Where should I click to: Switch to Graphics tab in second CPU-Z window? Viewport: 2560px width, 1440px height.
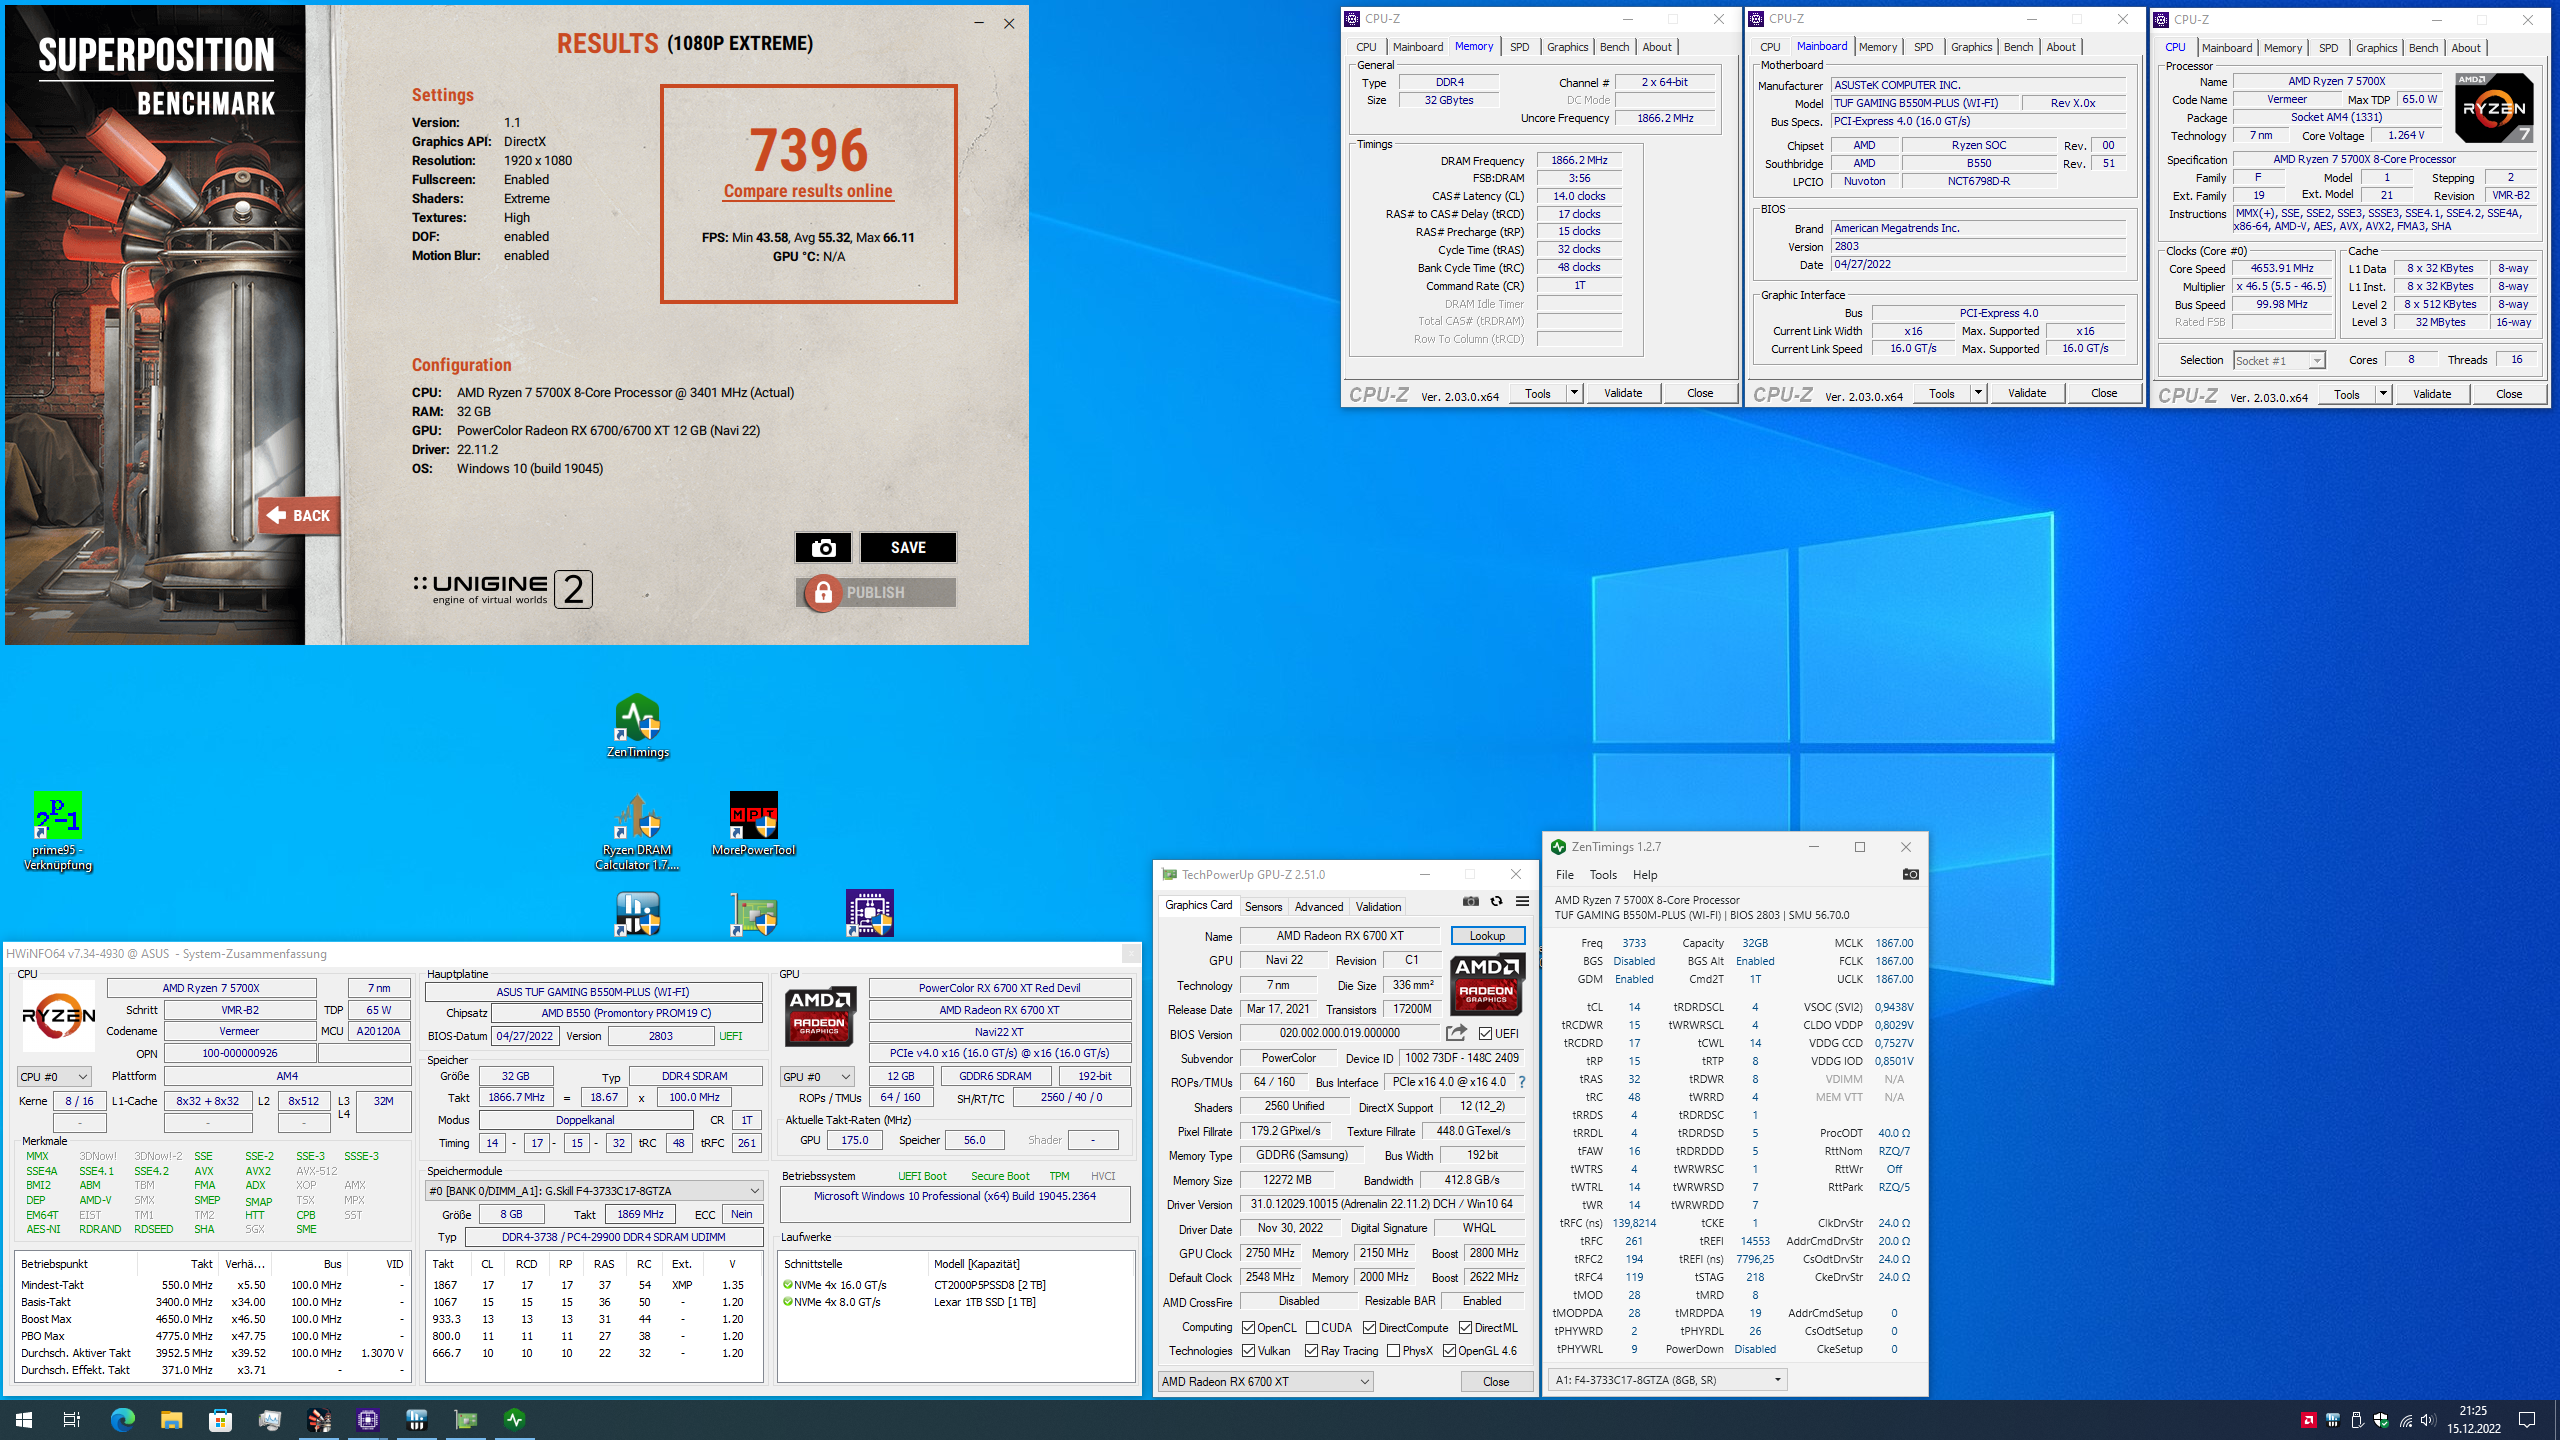pos(1971,47)
